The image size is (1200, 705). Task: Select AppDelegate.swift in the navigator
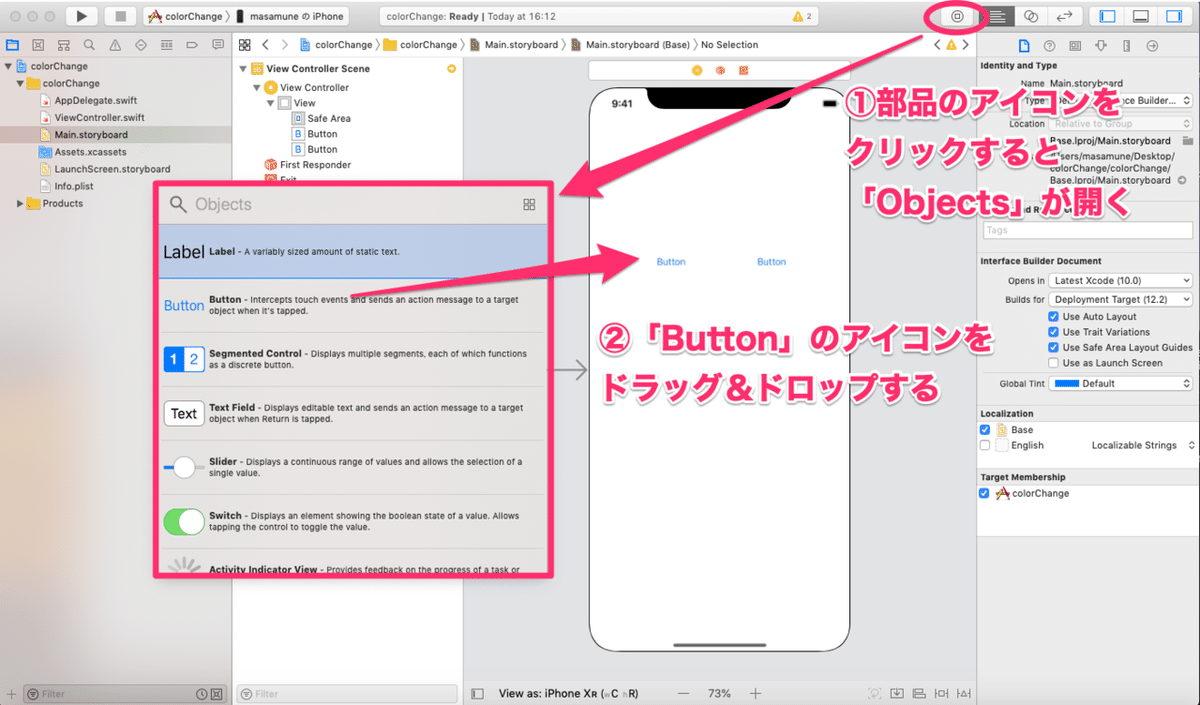(96, 100)
